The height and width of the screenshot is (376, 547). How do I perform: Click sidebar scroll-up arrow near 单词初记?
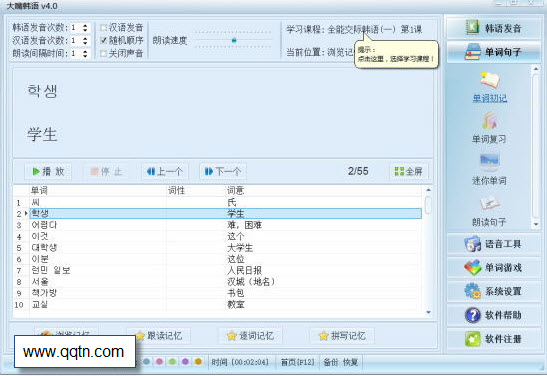(x=536, y=69)
